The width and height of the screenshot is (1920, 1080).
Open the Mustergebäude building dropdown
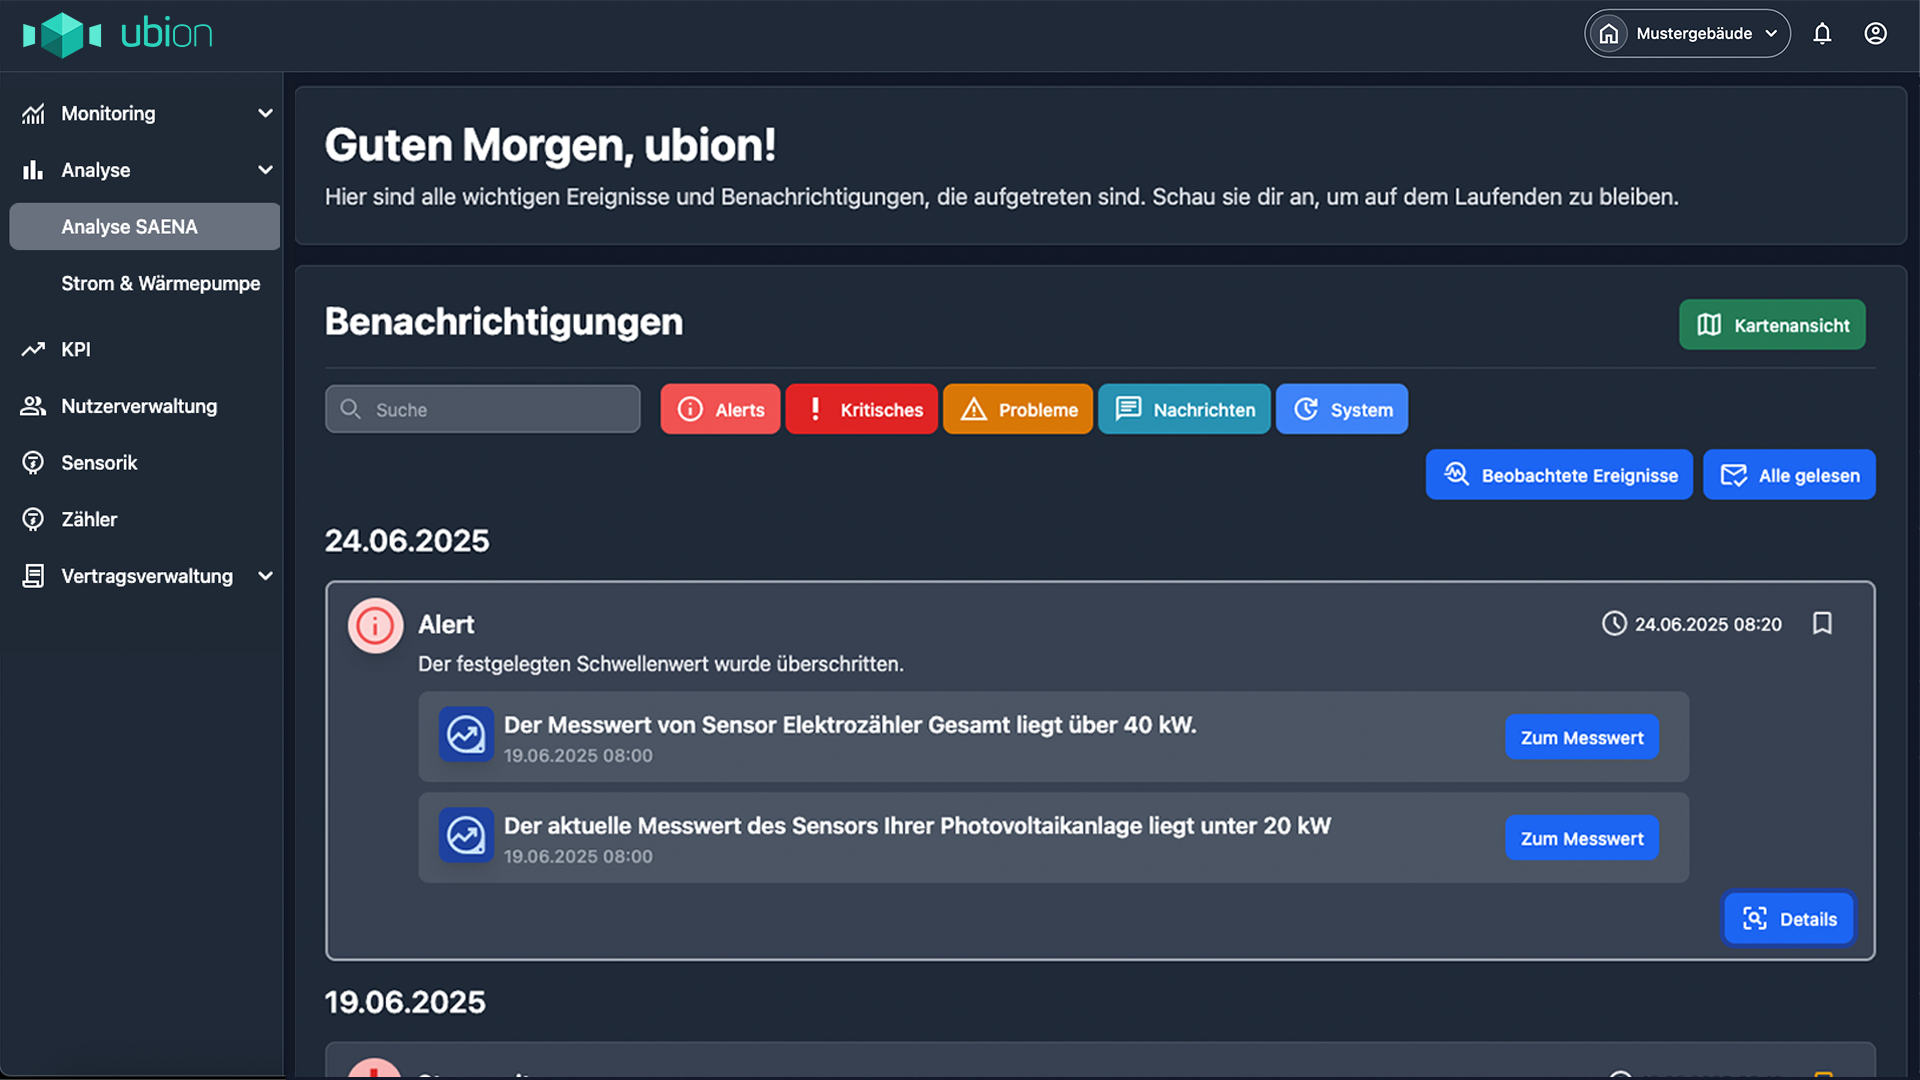pos(1687,34)
